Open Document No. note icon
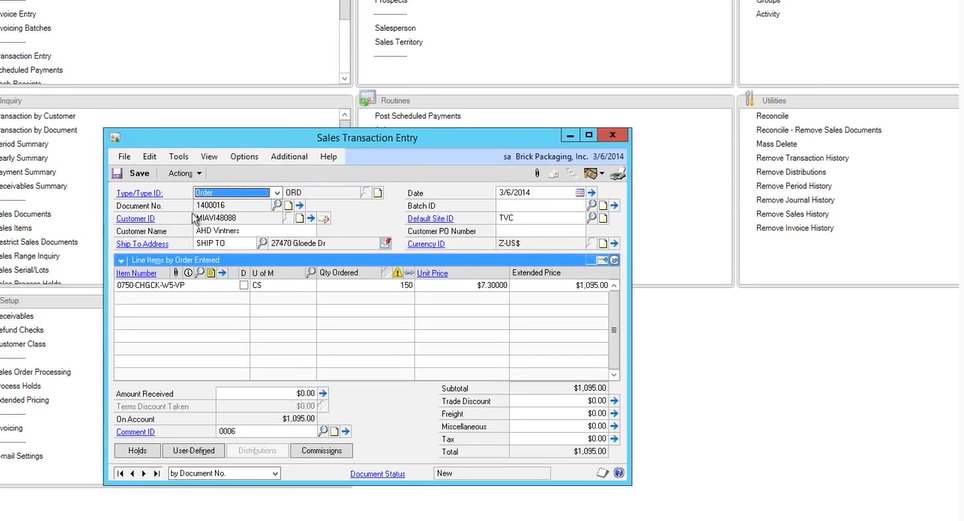This screenshot has height=521, width=964. 288,205
